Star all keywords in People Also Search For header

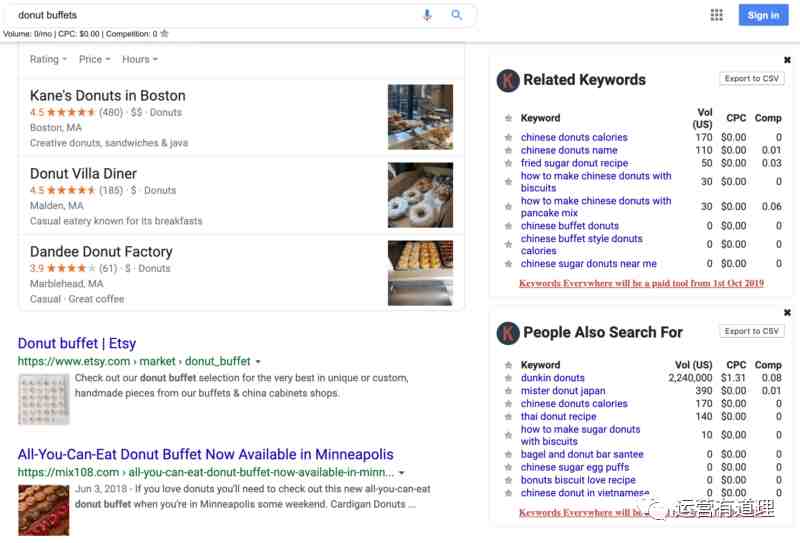[x=508, y=365]
